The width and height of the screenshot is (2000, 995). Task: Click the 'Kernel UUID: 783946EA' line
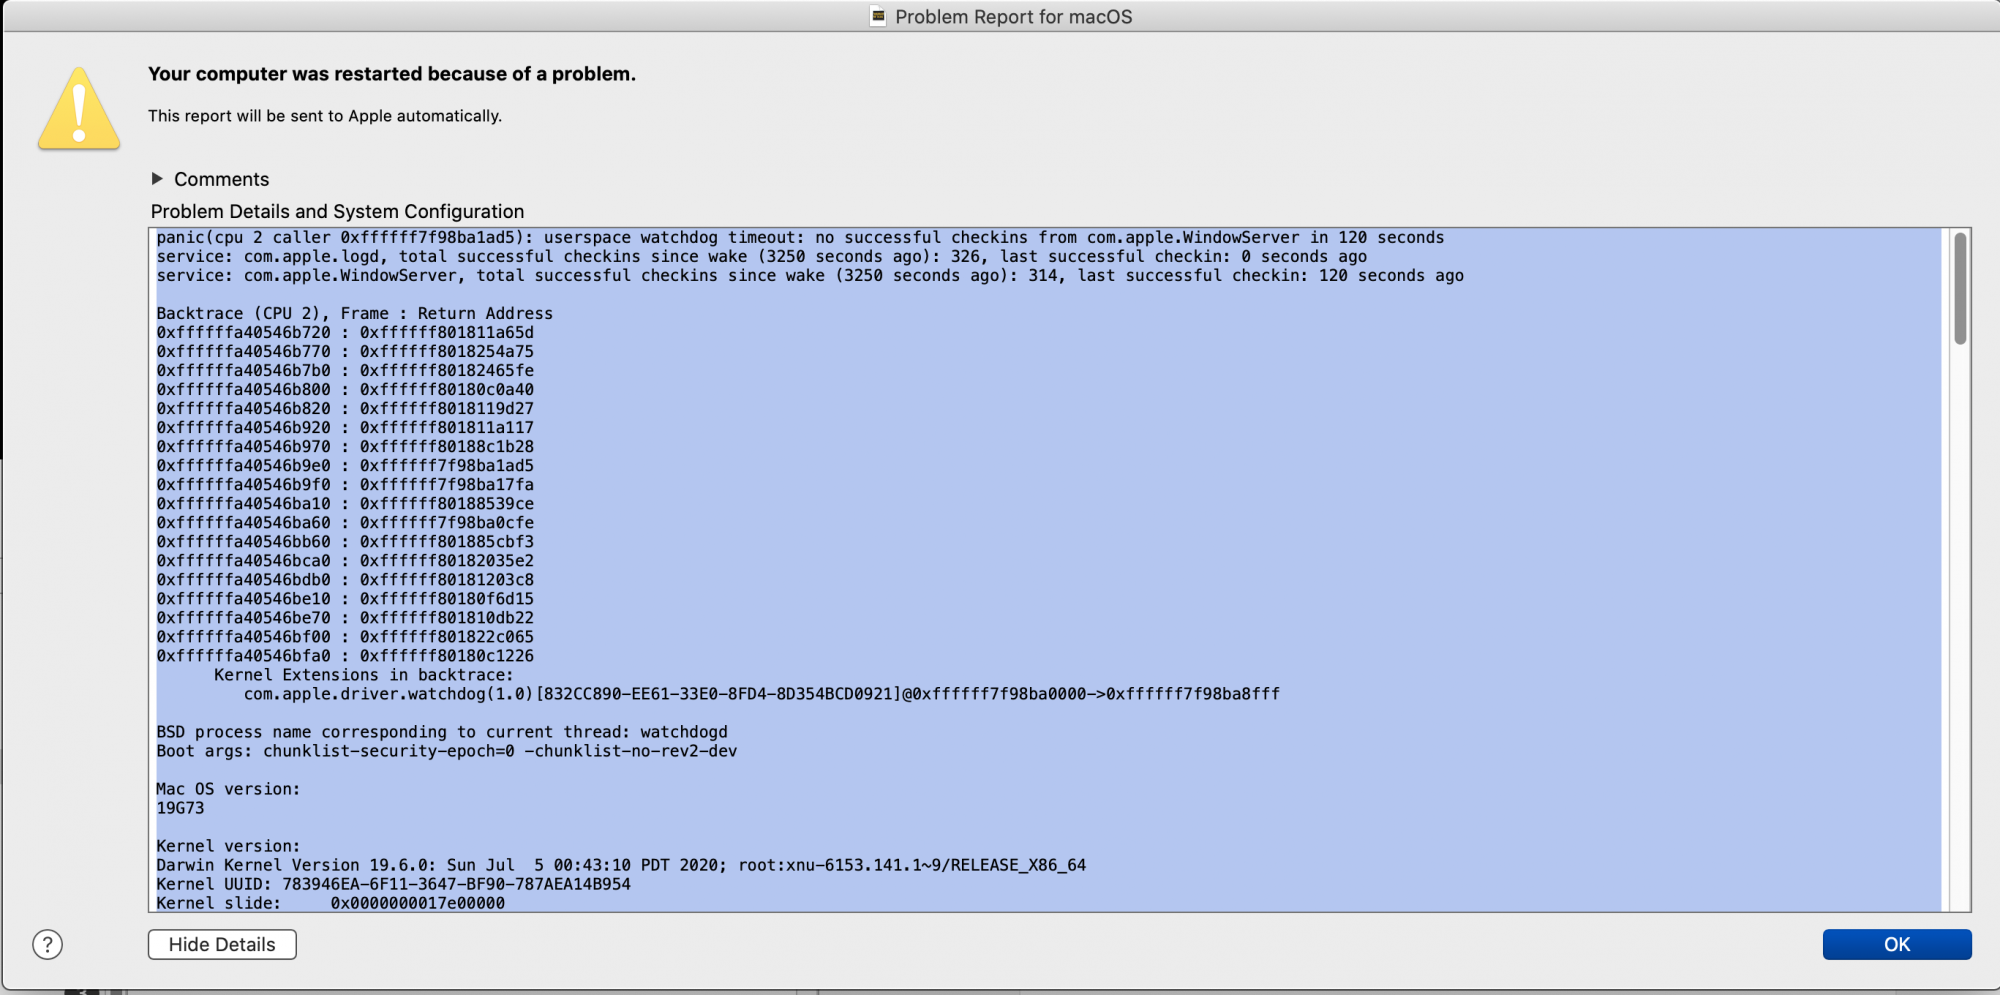pos(393,884)
